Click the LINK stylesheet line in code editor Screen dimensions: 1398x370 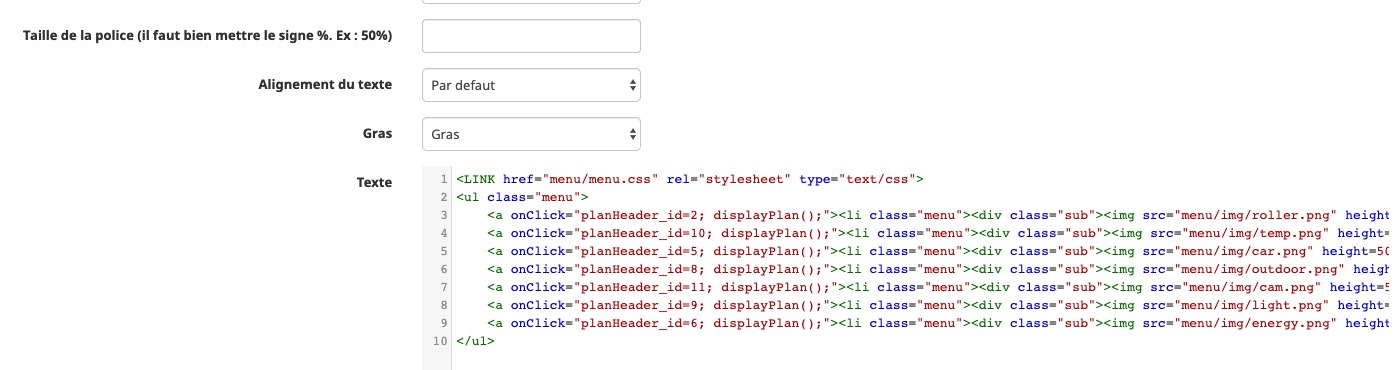pos(690,179)
